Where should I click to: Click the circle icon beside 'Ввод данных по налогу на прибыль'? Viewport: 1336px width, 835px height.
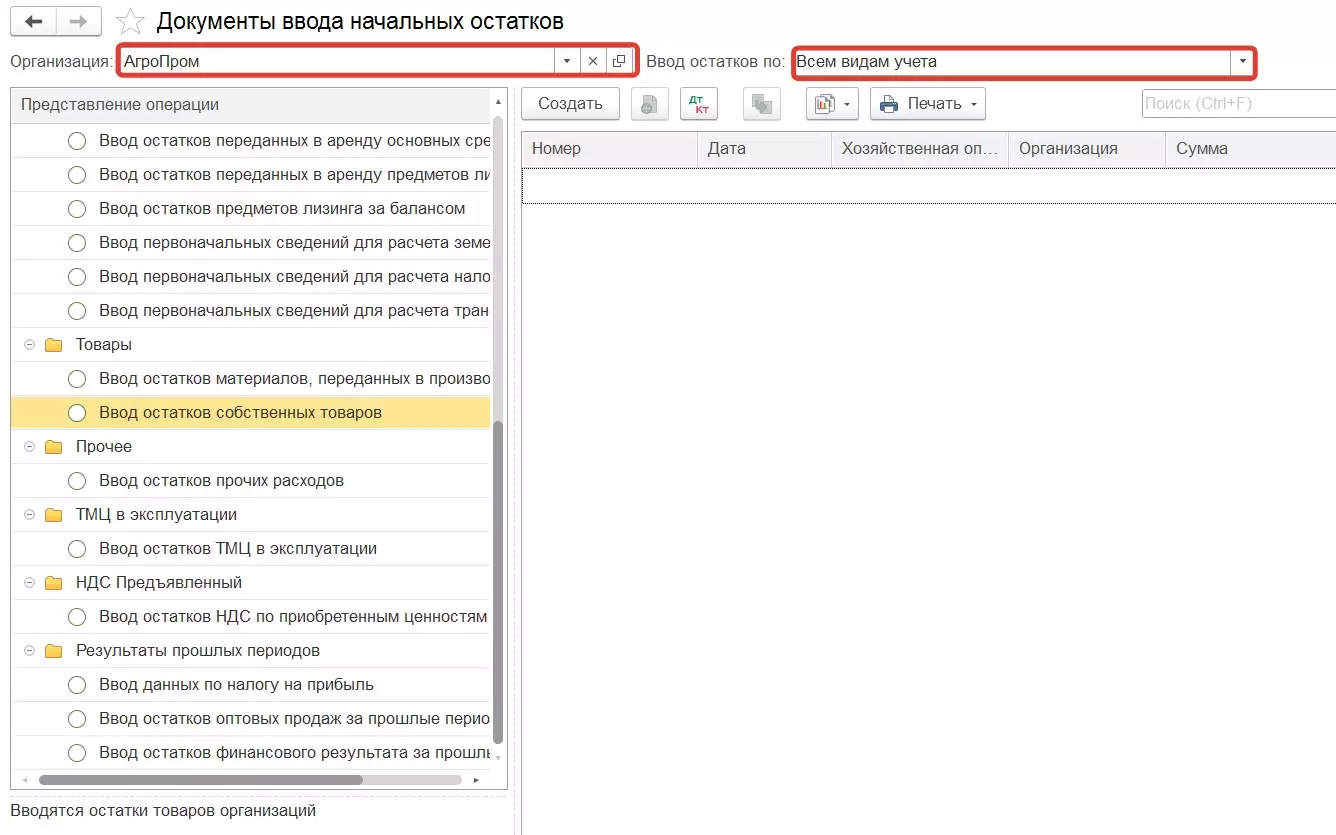coord(77,685)
